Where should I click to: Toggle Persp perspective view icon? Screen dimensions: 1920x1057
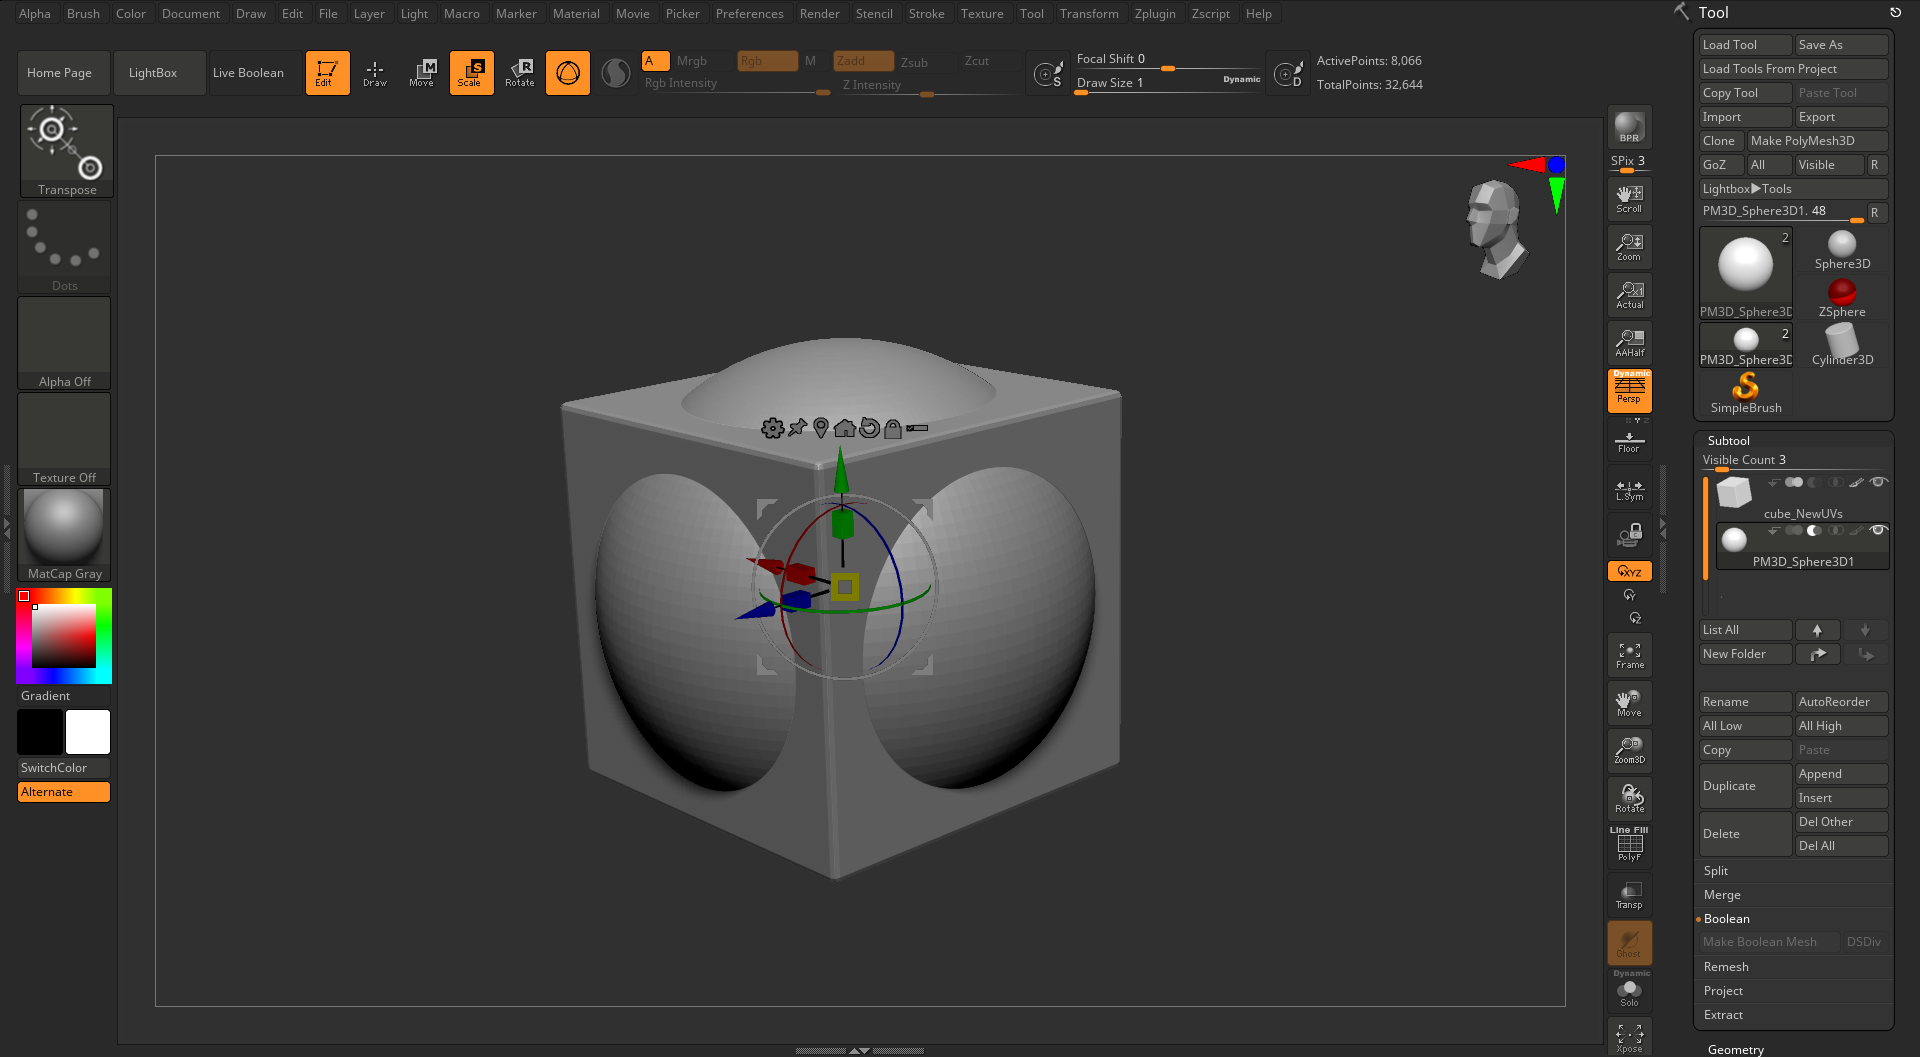pos(1629,391)
